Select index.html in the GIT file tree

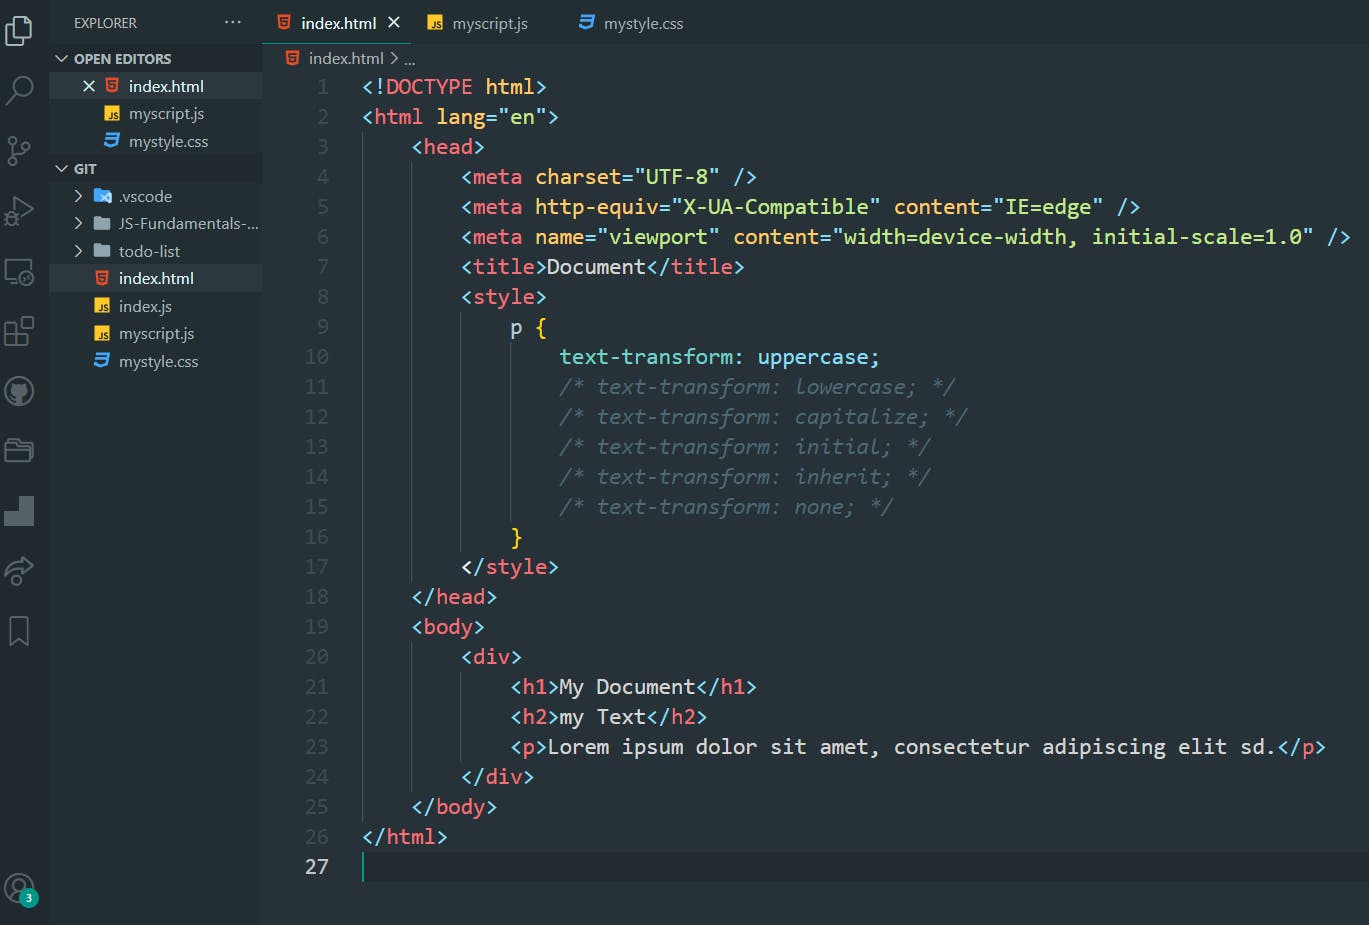(x=155, y=278)
